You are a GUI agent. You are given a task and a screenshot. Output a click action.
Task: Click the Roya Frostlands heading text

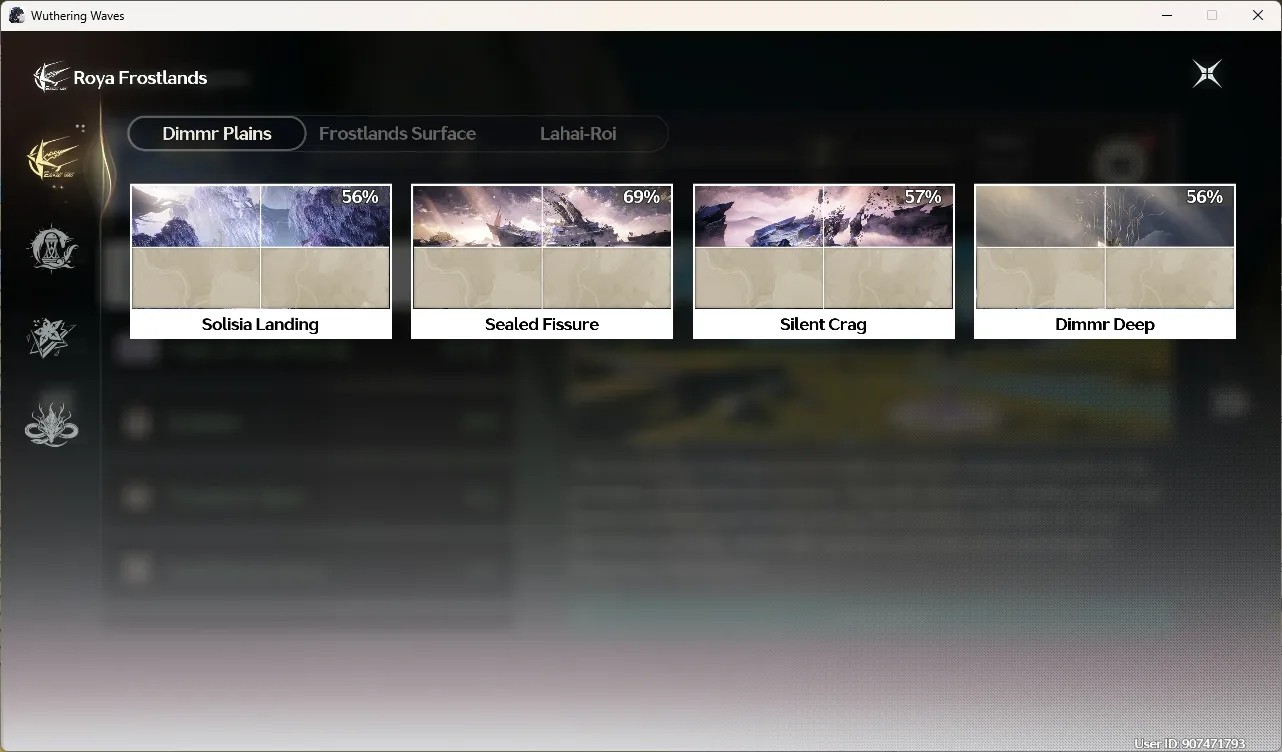pyautogui.click(x=140, y=78)
